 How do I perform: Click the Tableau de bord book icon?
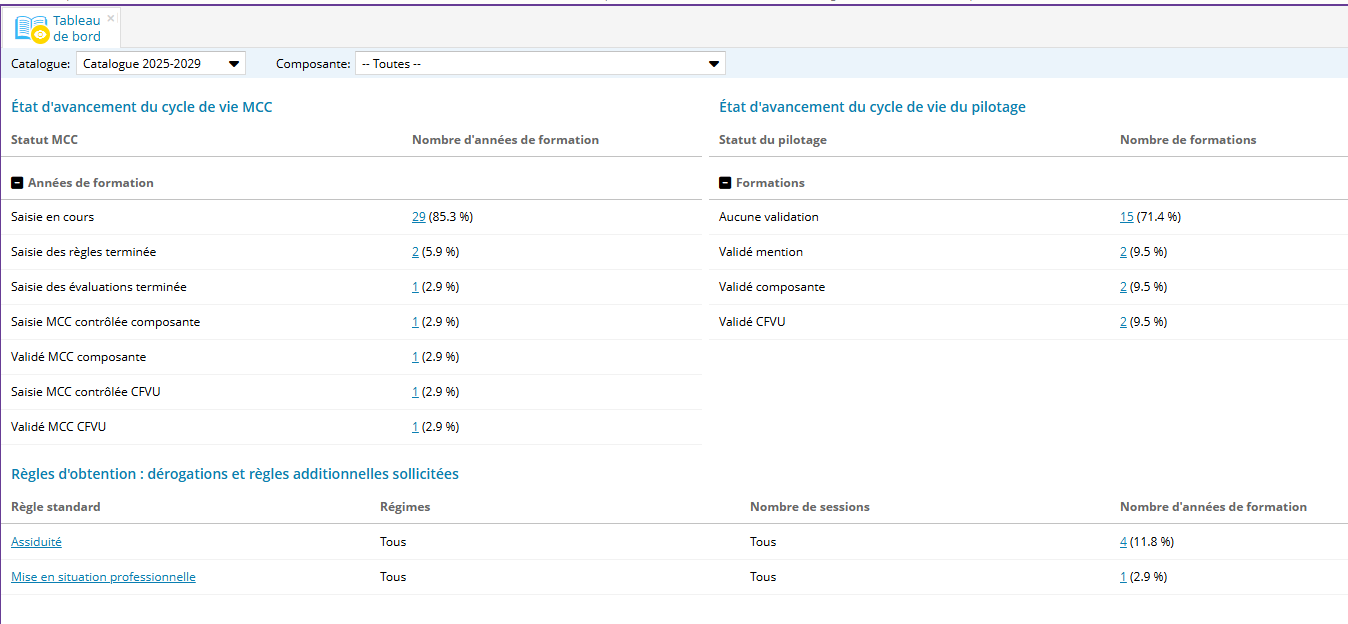(31, 29)
